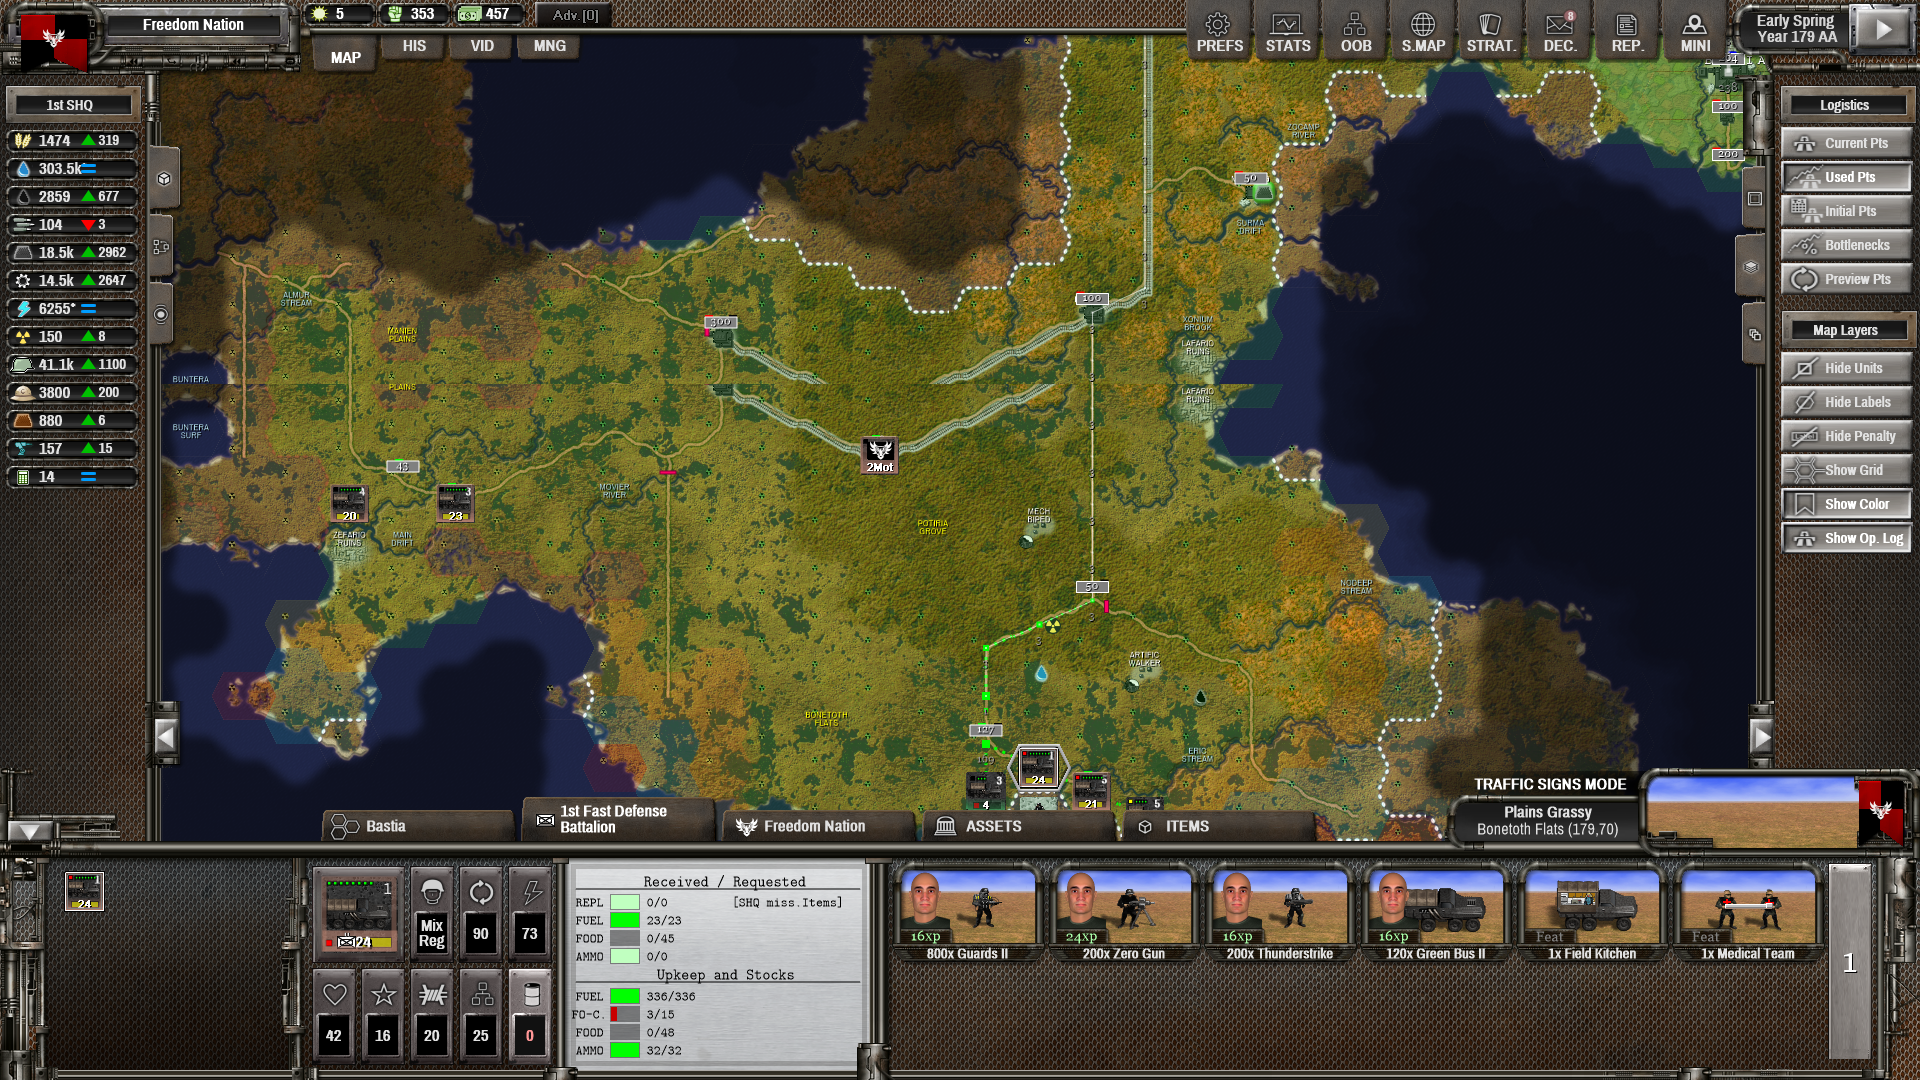Viewport: 1920px width, 1080px height.
Task: Select the unit counter labeled 23
Action: tap(455, 504)
